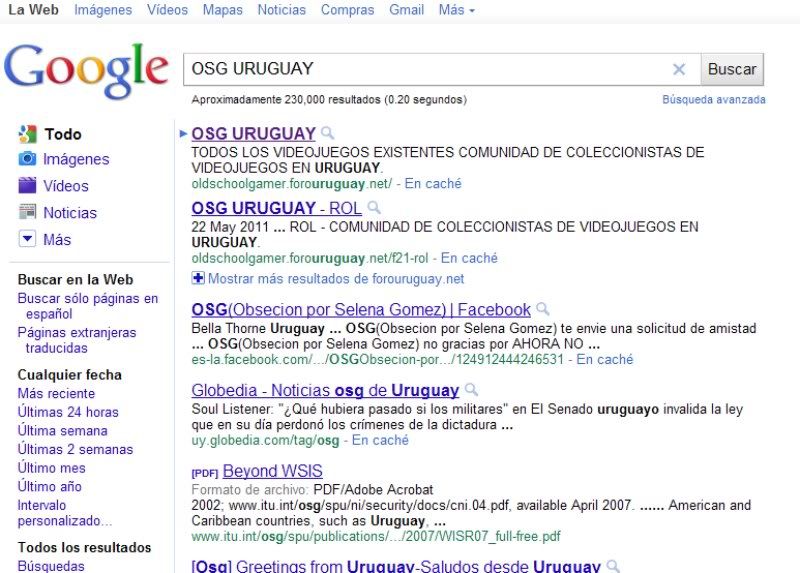Open En caché for Facebook result

(605, 359)
